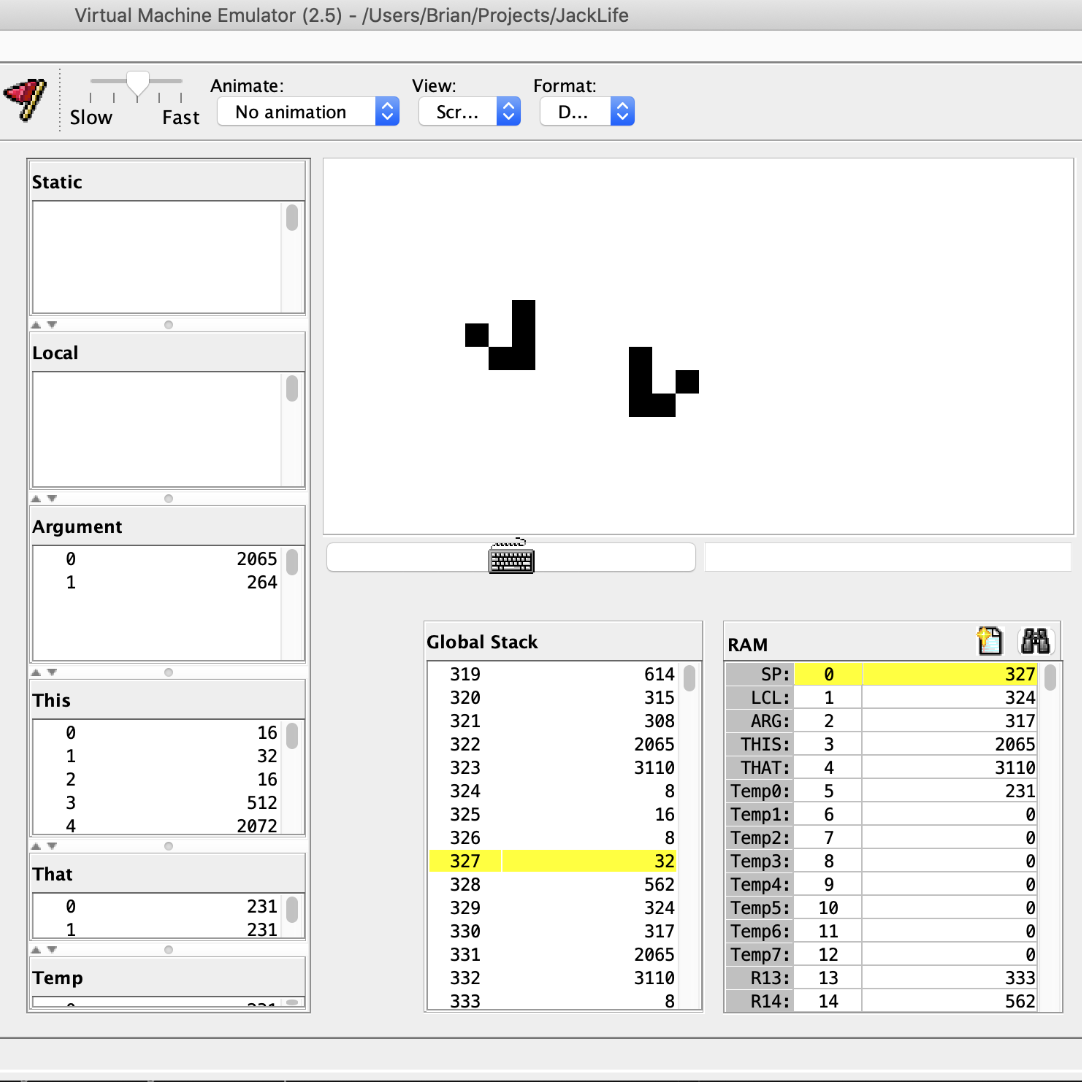Click the Temp1 label in RAM
This screenshot has height=1082, width=1082.
(760, 814)
